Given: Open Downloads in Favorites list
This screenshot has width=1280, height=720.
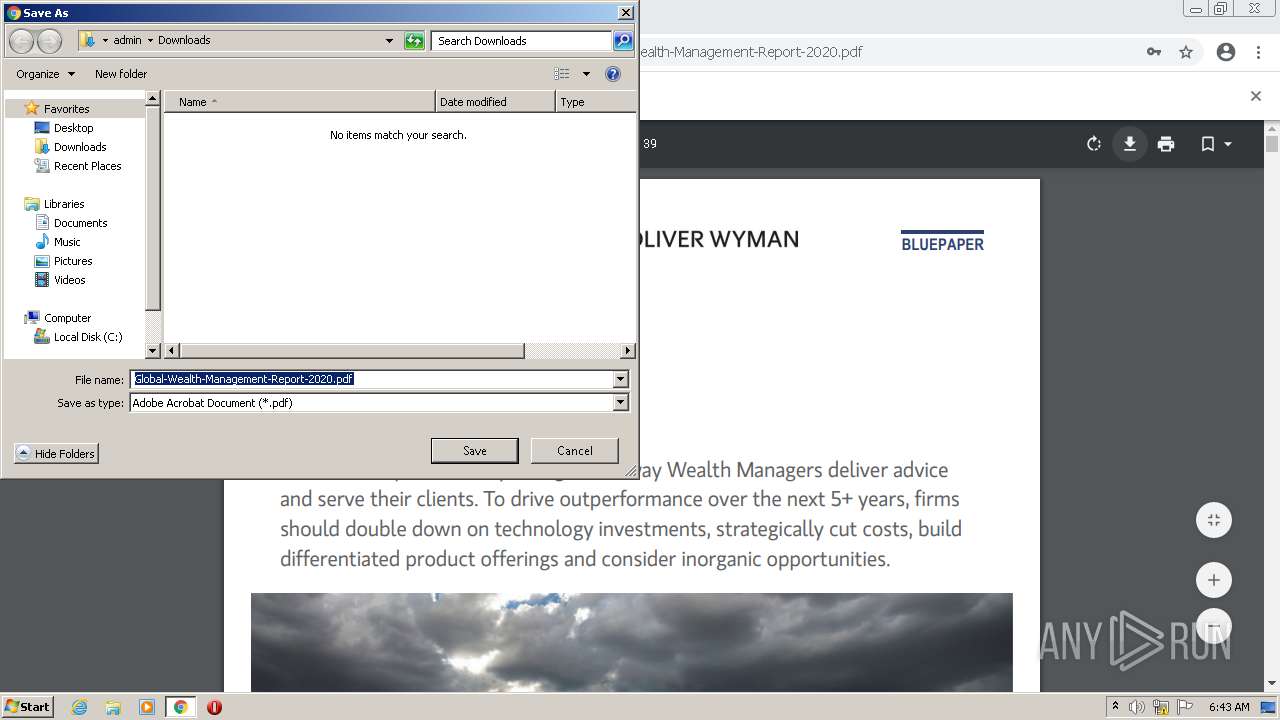Looking at the screenshot, I should click(x=80, y=147).
